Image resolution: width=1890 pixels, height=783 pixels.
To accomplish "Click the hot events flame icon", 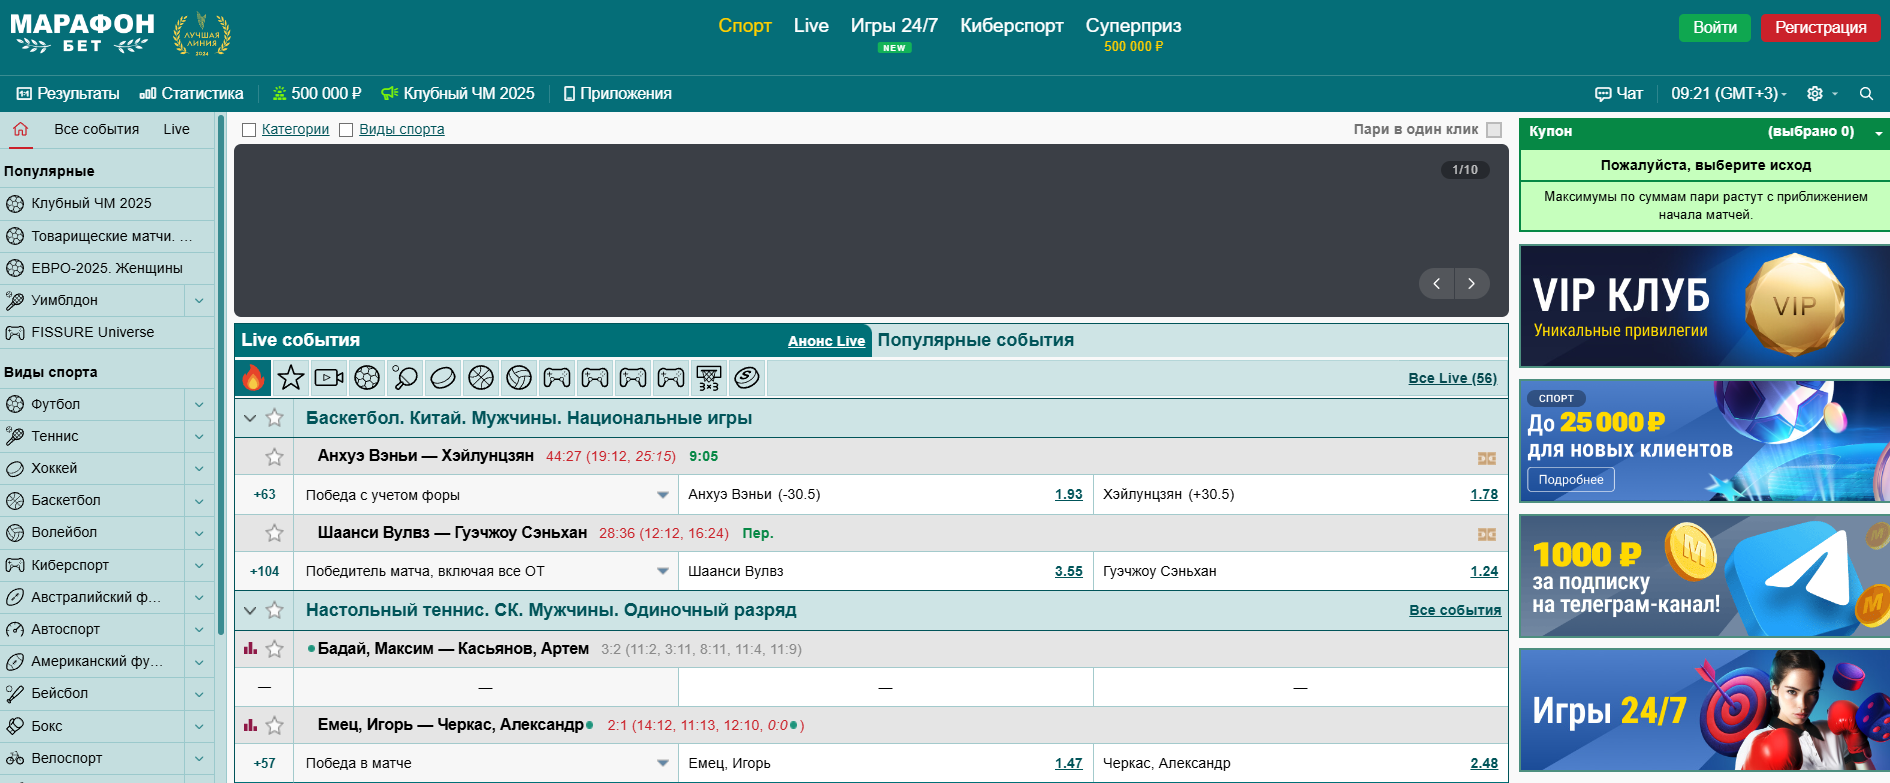I will [253, 378].
